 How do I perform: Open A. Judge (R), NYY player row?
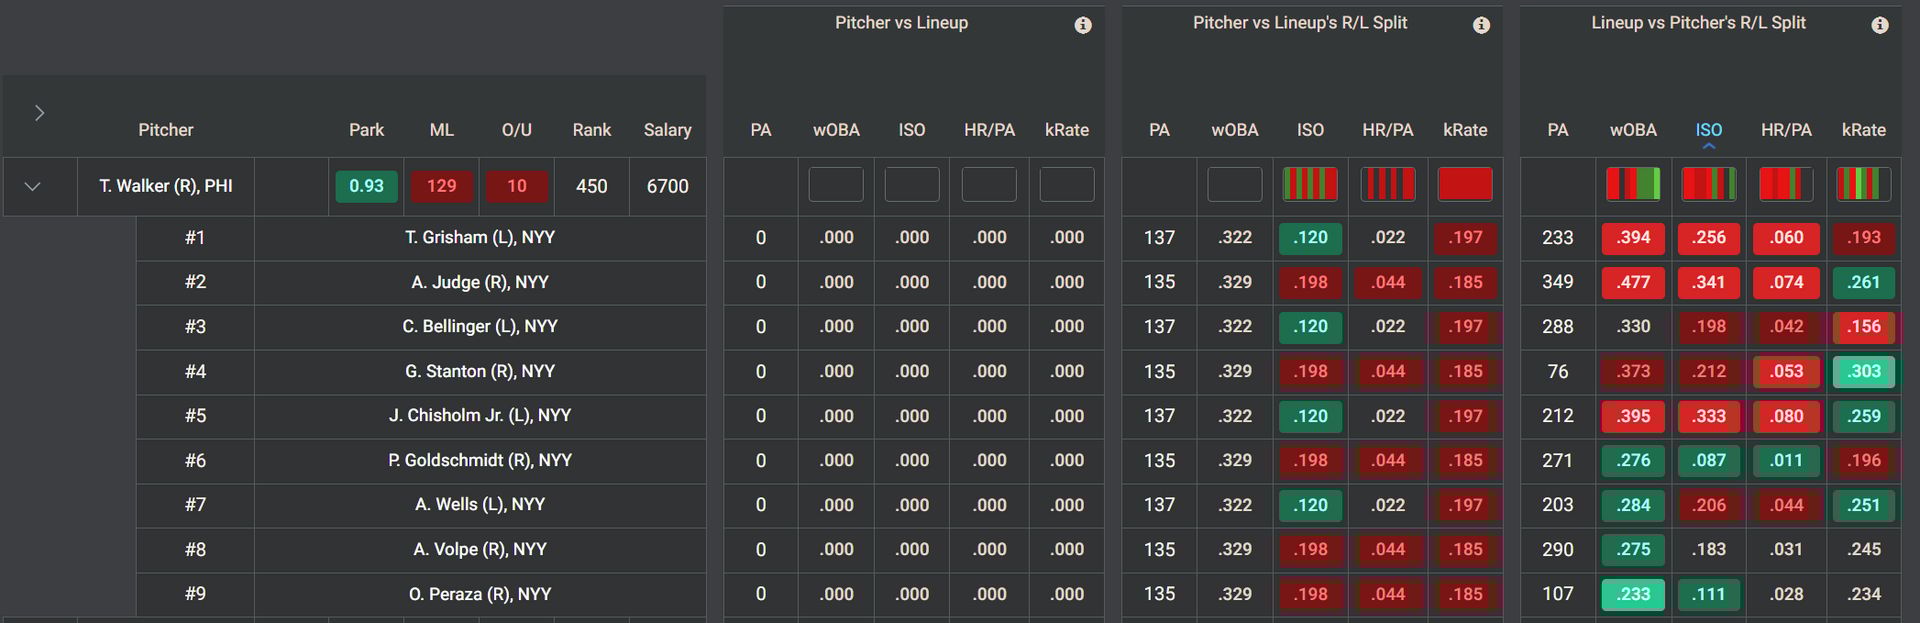pos(480,282)
